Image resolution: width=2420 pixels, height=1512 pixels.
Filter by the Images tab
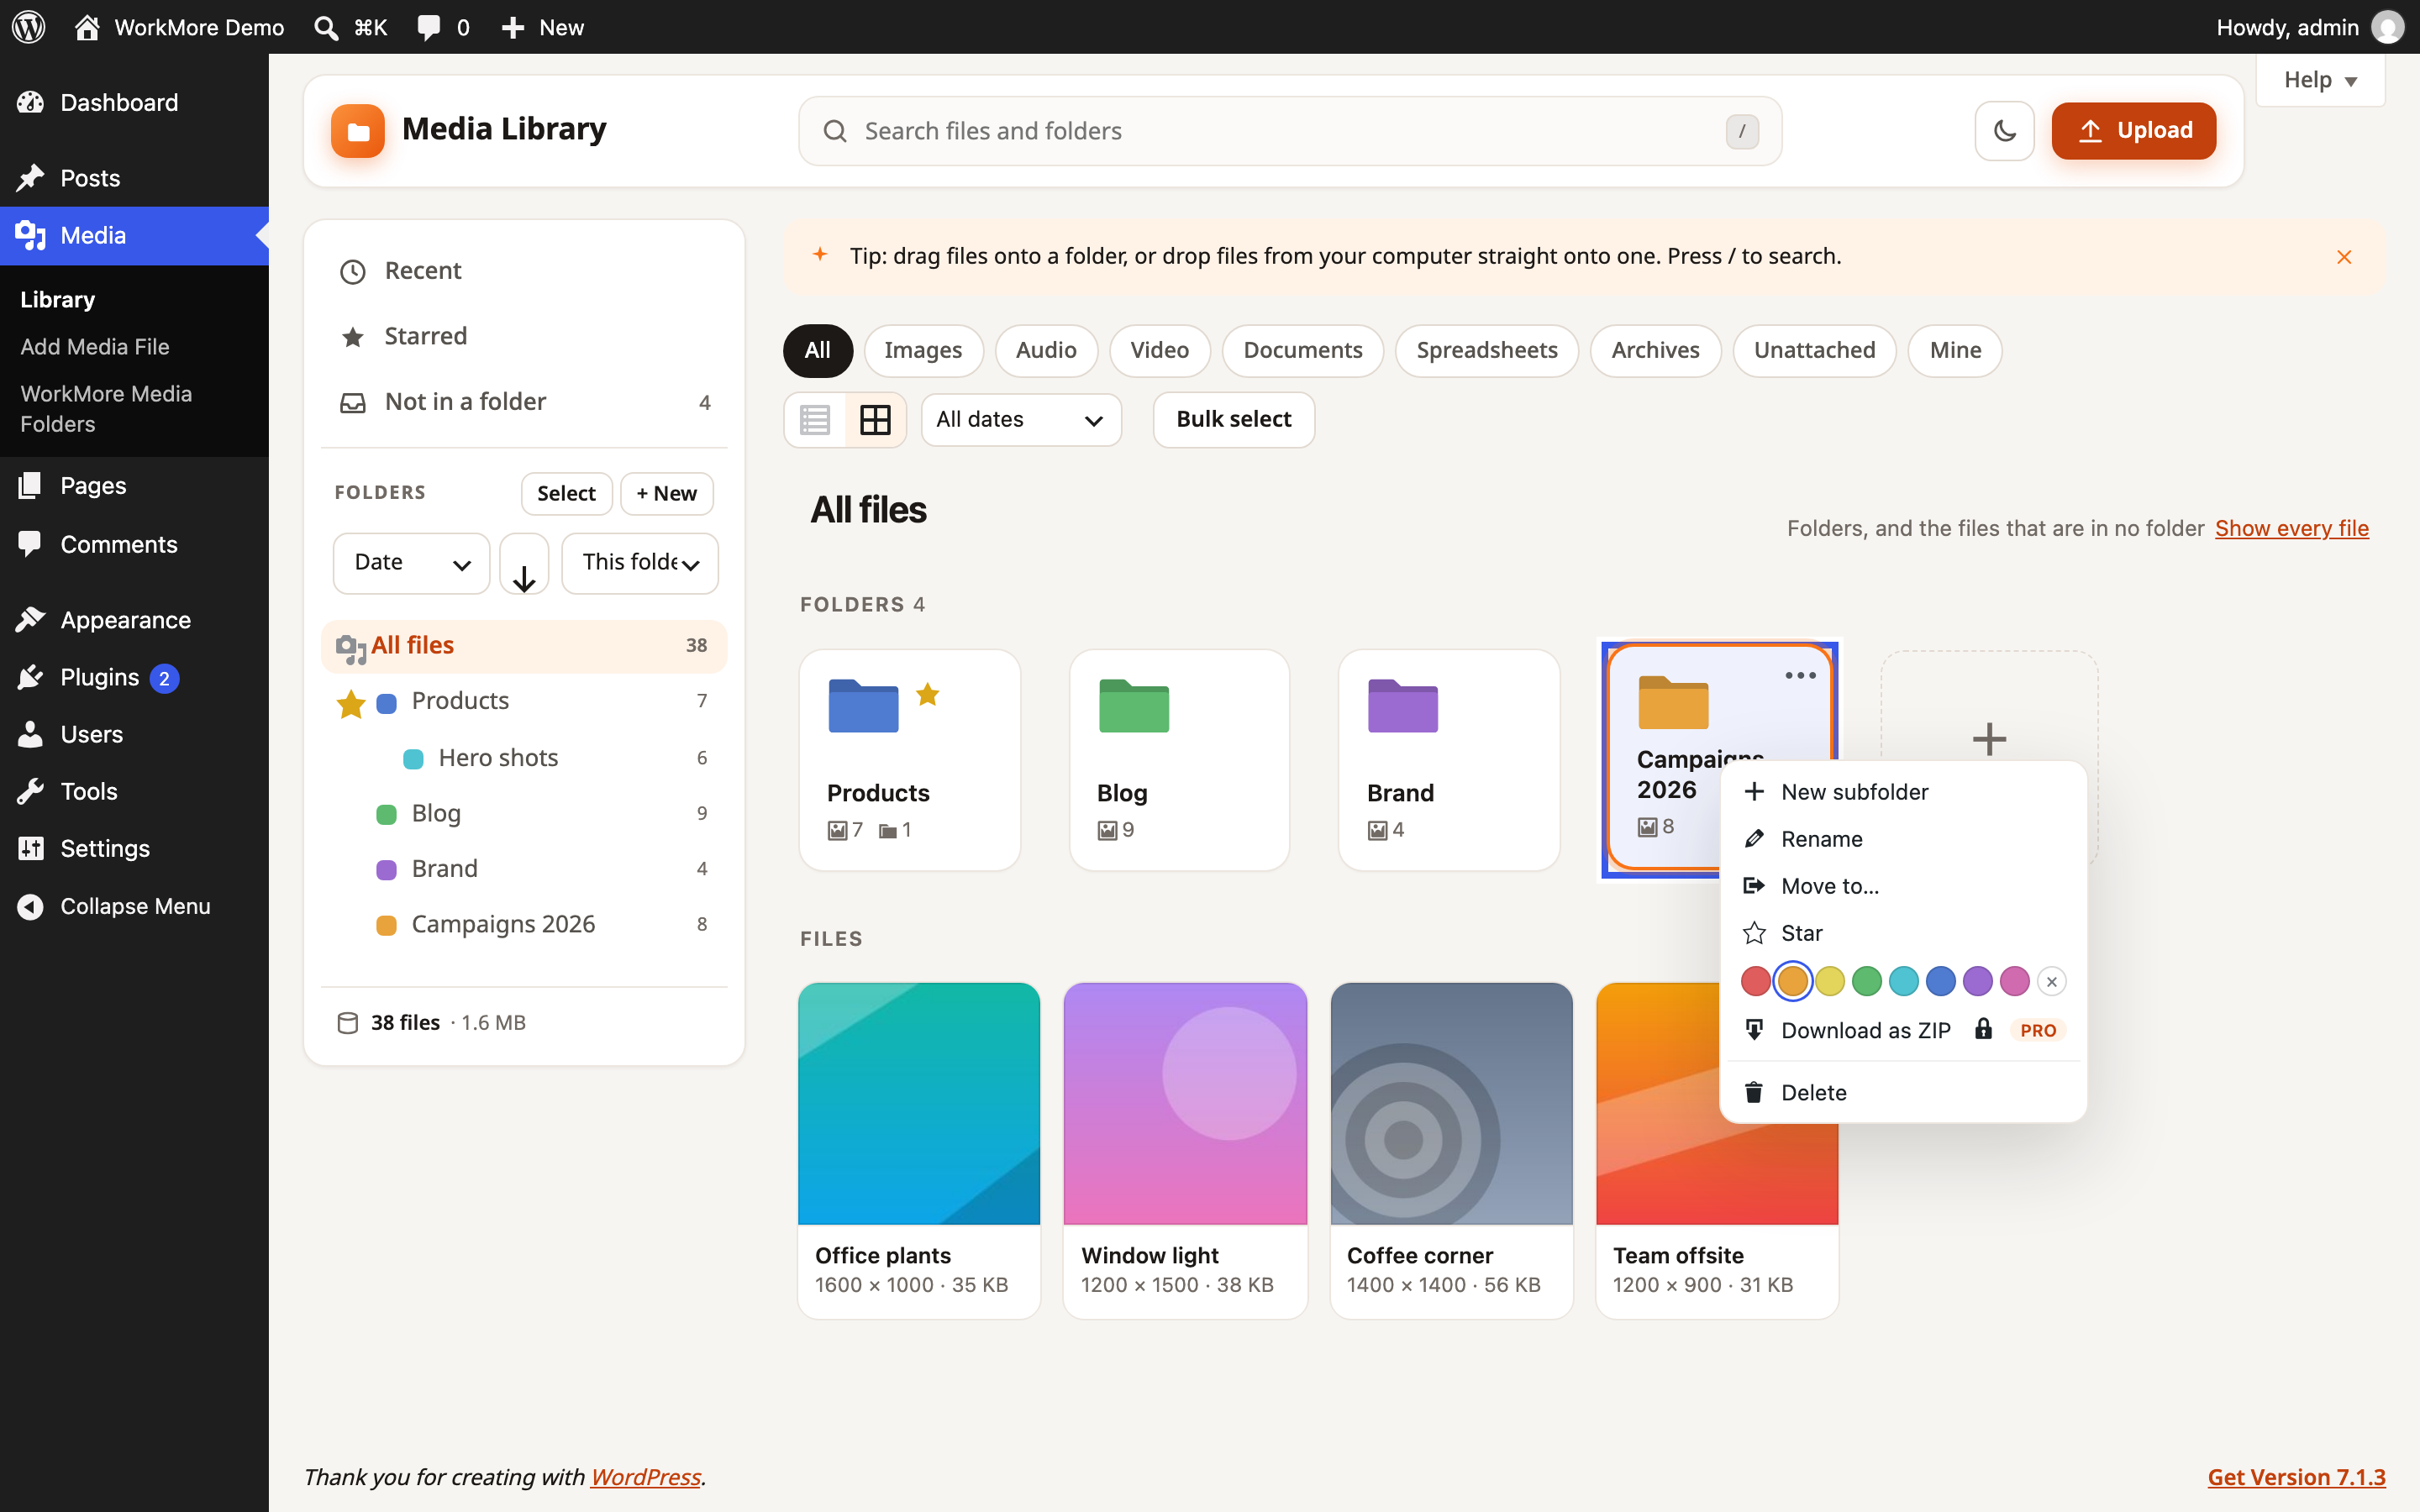pos(923,351)
